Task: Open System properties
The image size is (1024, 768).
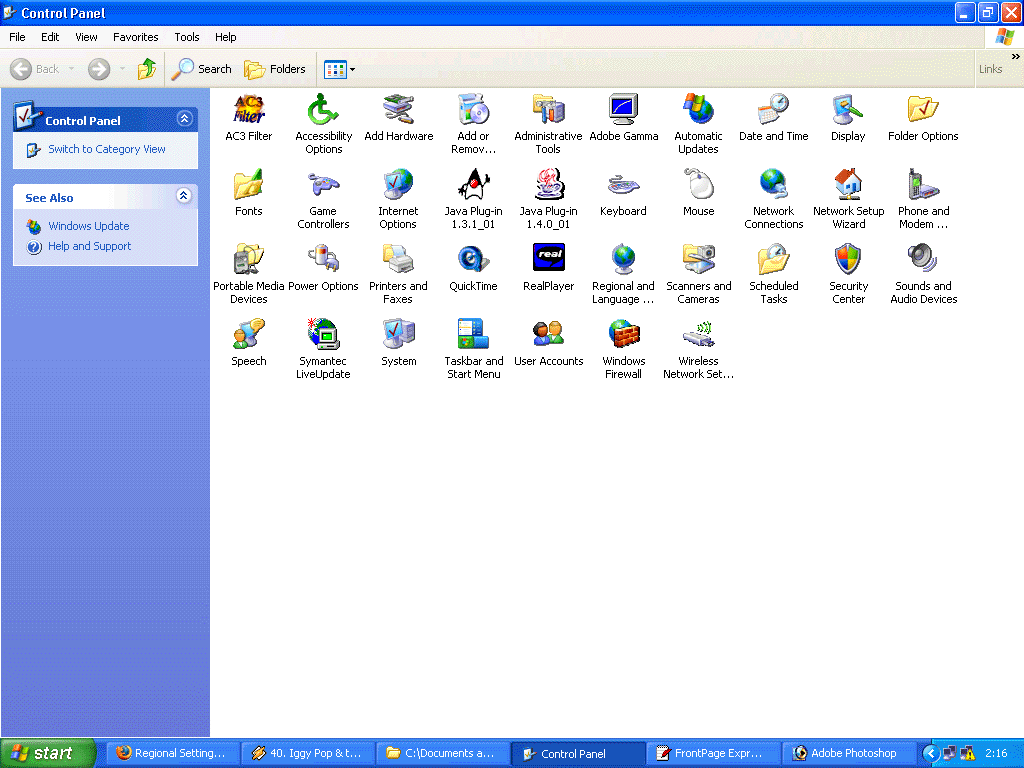Action: tap(398, 344)
